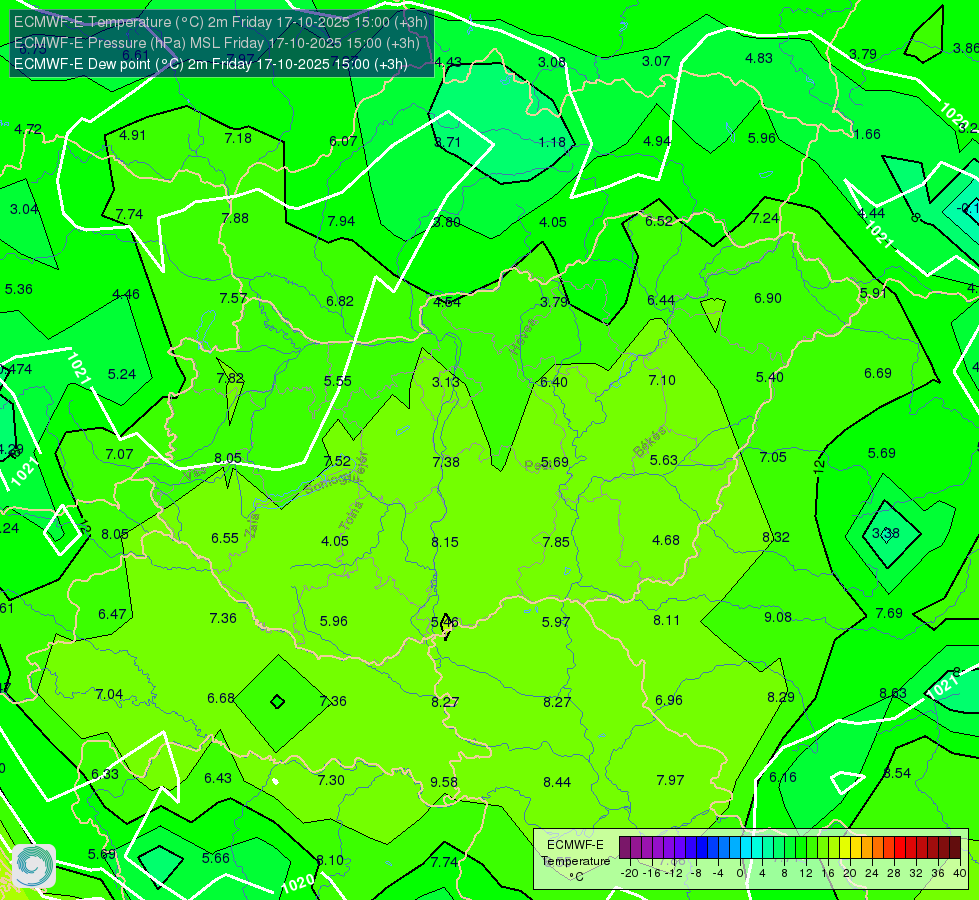Click the dark red 40°C legend swatch
This screenshot has height=900, width=979.
(955, 848)
